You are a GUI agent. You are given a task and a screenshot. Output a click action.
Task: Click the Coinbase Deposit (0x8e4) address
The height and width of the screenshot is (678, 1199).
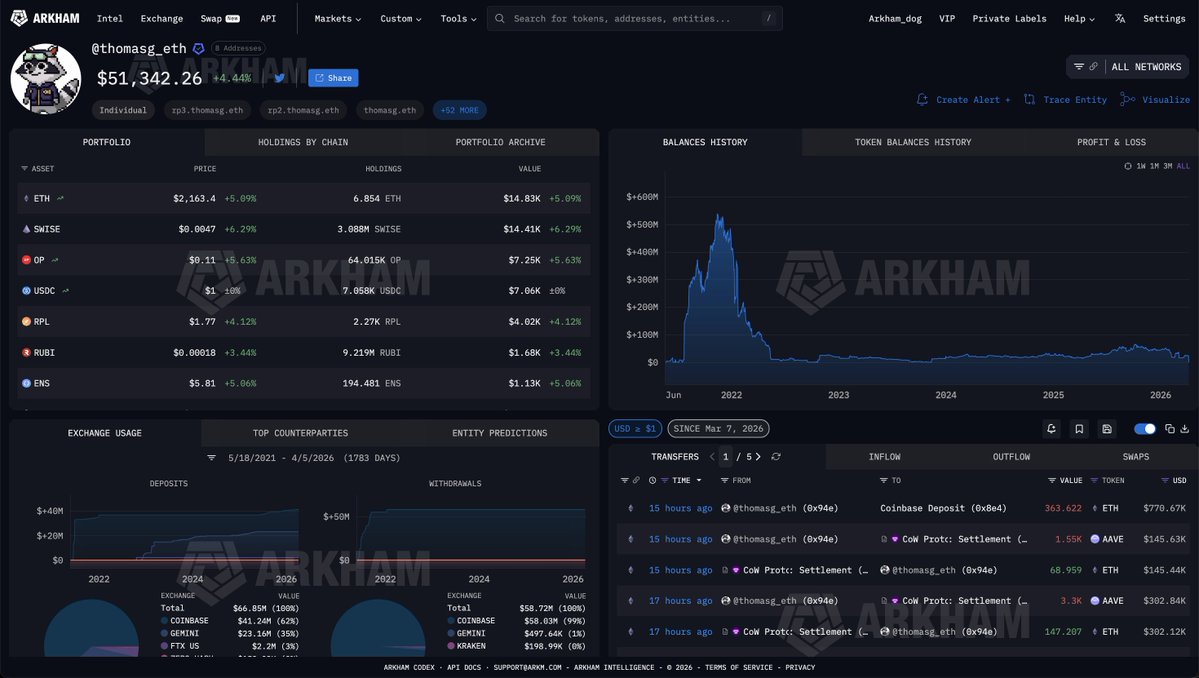943,508
